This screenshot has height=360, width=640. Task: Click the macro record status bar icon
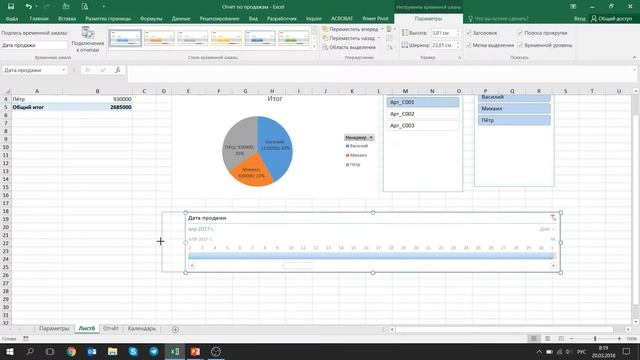pyautogui.click(x=26, y=338)
